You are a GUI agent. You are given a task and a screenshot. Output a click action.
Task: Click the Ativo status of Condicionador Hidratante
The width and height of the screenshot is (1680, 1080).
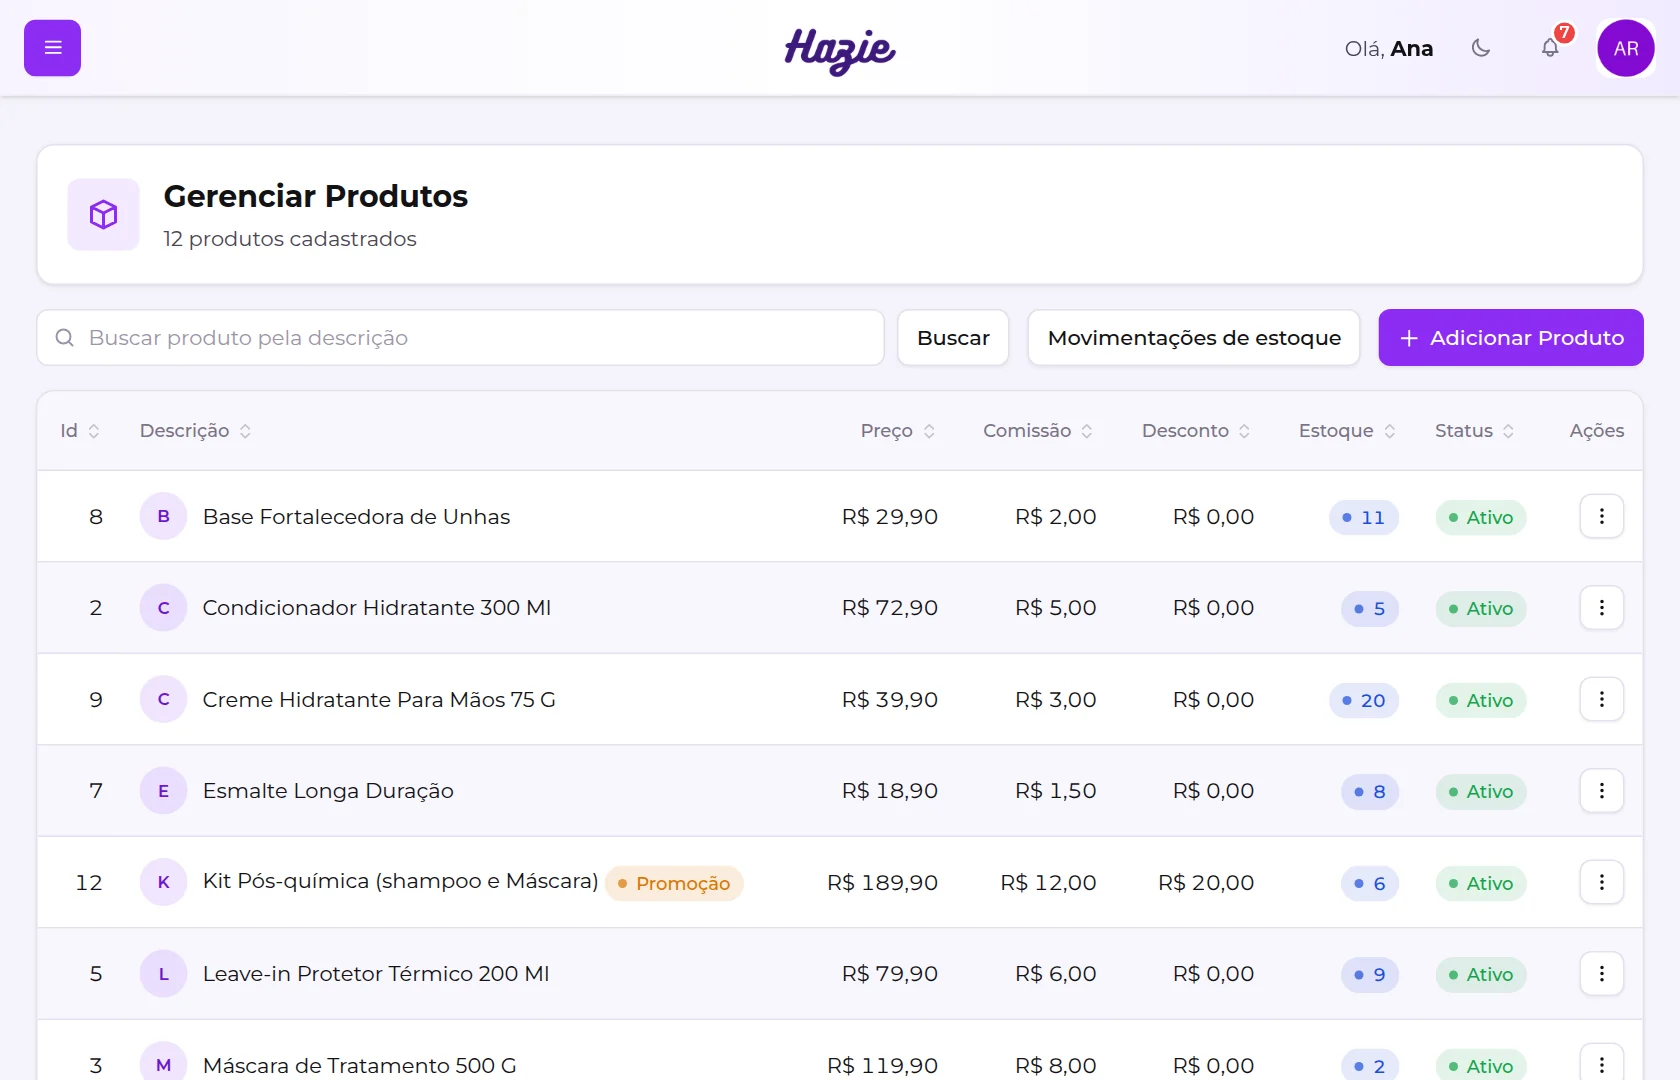pyautogui.click(x=1481, y=608)
